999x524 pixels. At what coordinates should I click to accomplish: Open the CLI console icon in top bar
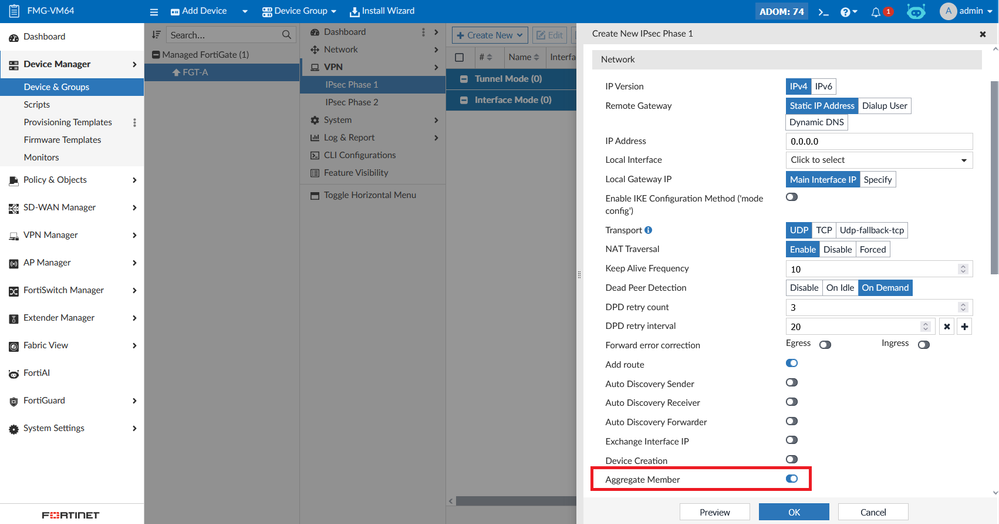point(823,11)
